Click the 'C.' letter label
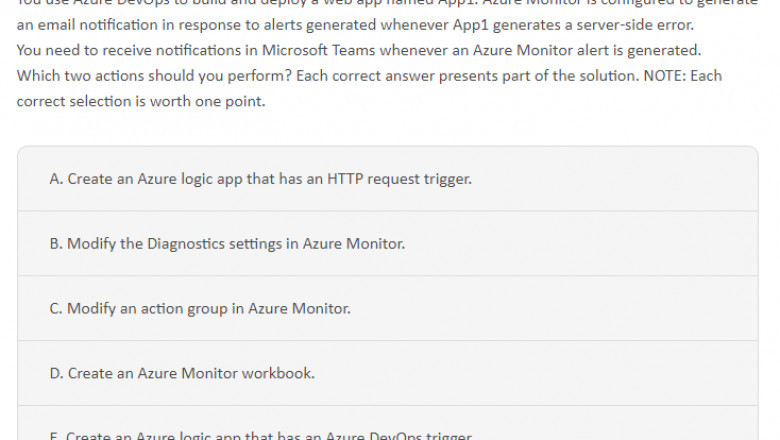 click(x=56, y=308)
